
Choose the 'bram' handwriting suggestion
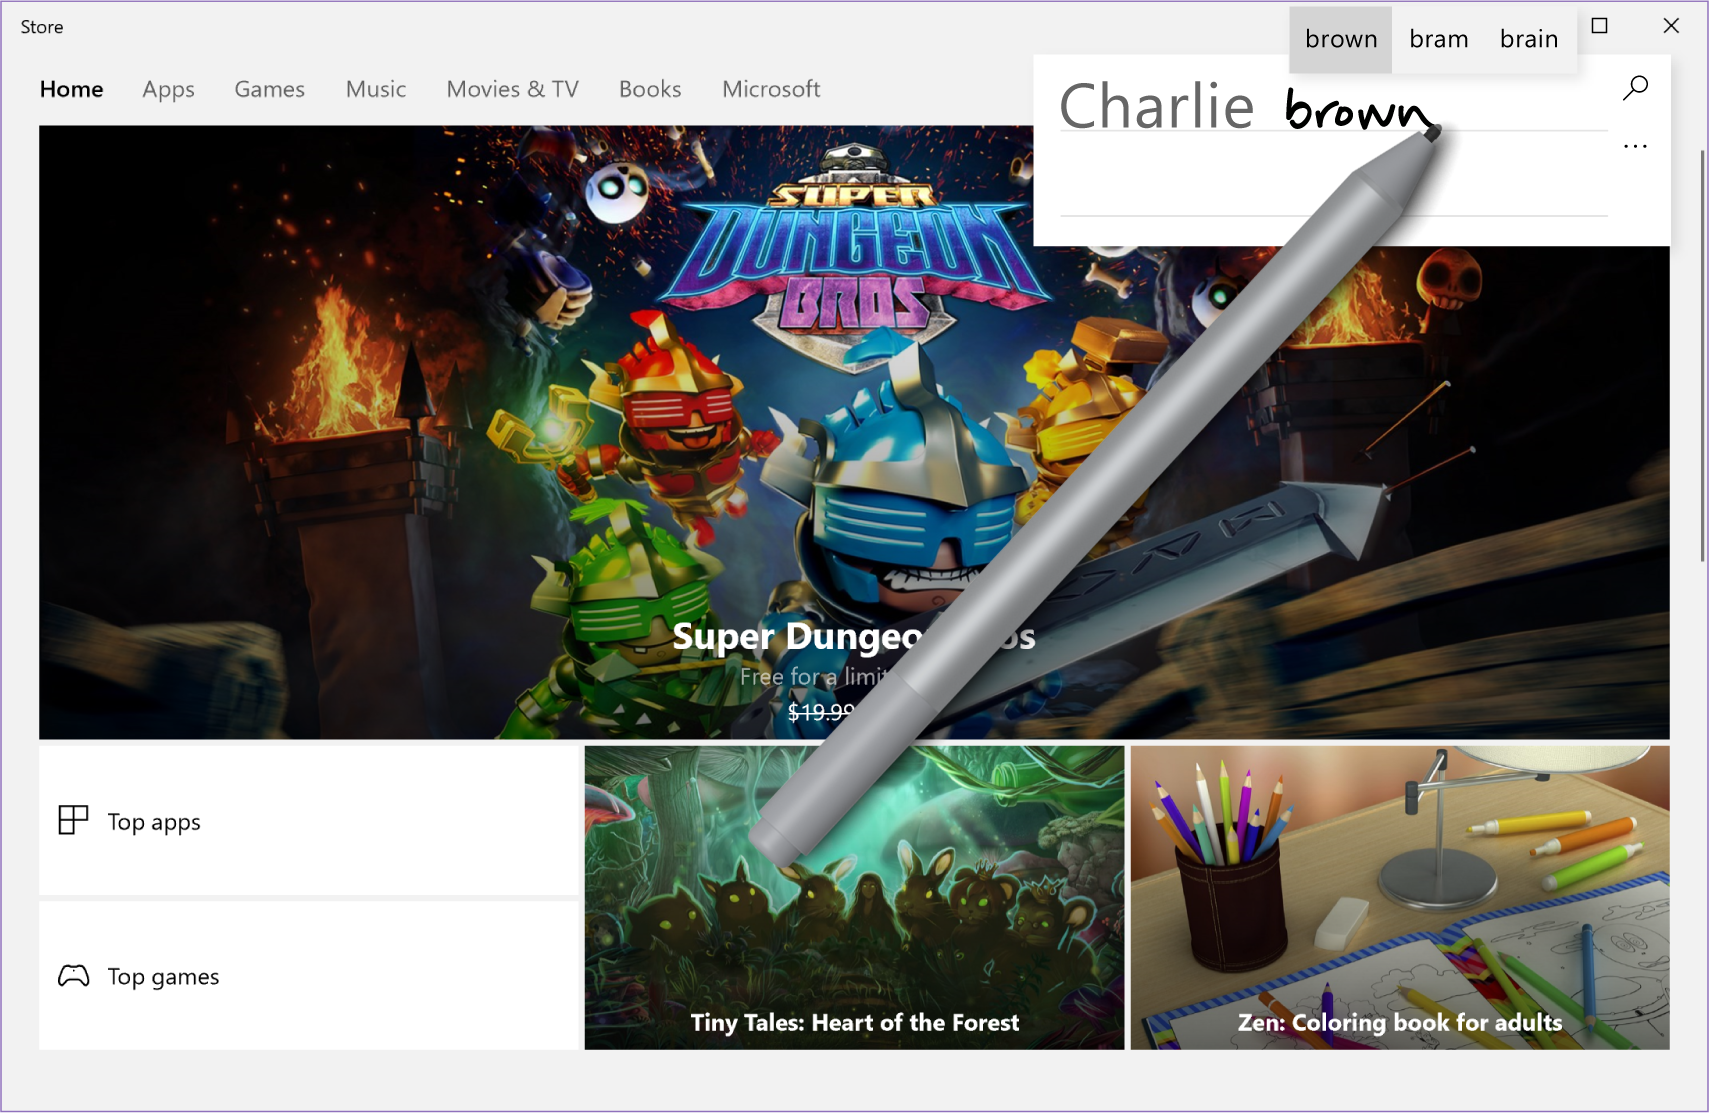click(x=1439, y=39)
